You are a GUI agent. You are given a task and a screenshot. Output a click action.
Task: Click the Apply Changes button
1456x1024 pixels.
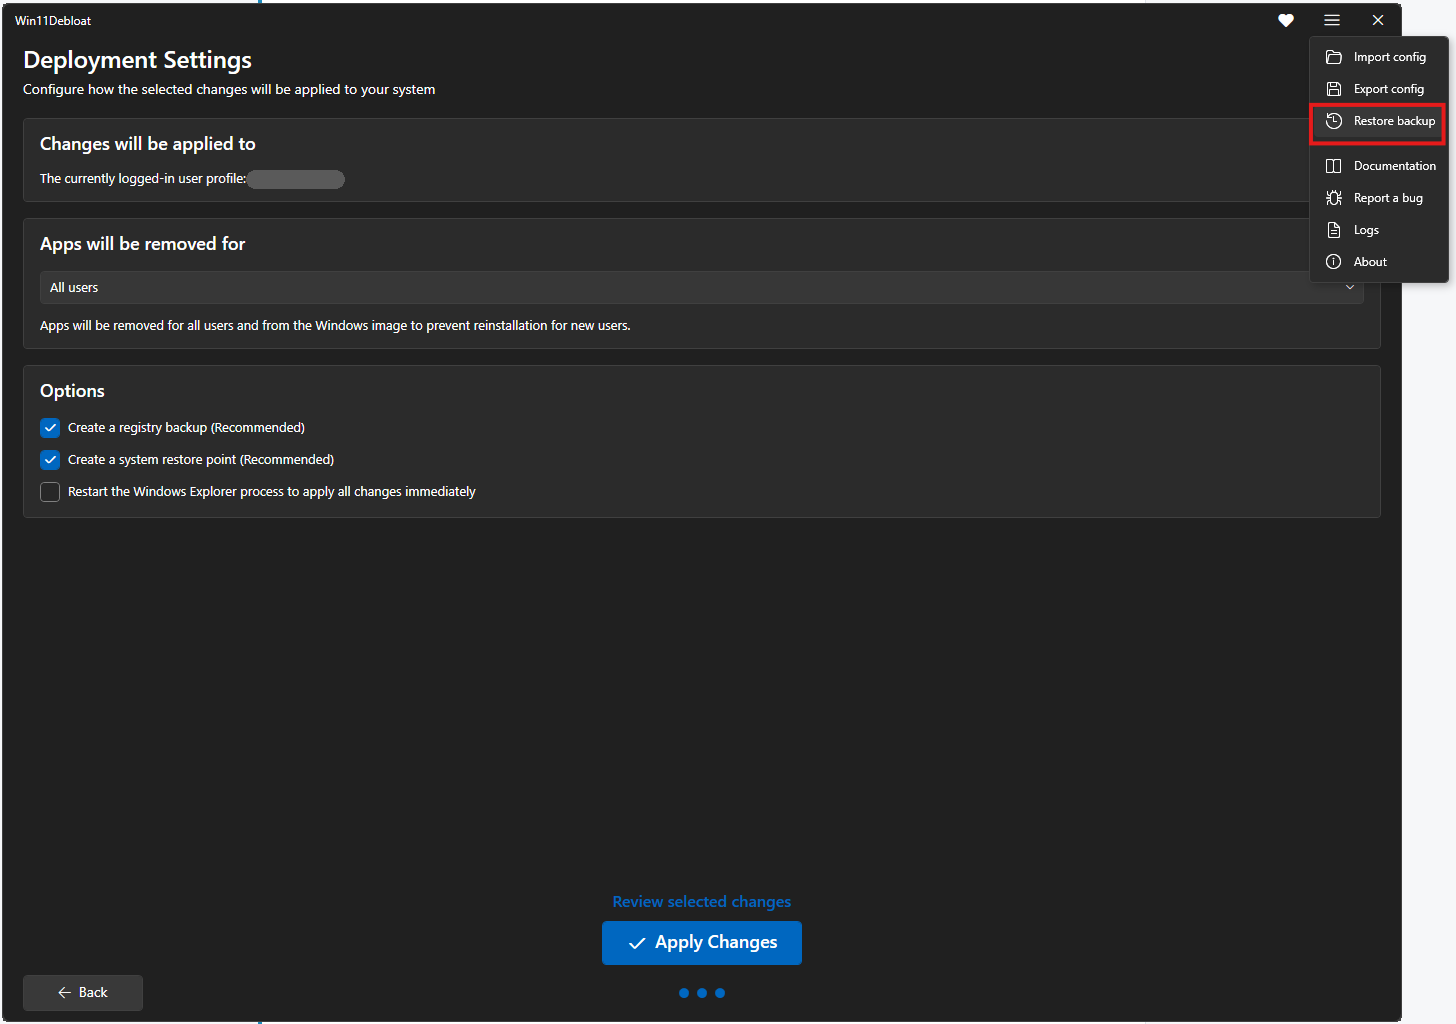pos(702,943)
